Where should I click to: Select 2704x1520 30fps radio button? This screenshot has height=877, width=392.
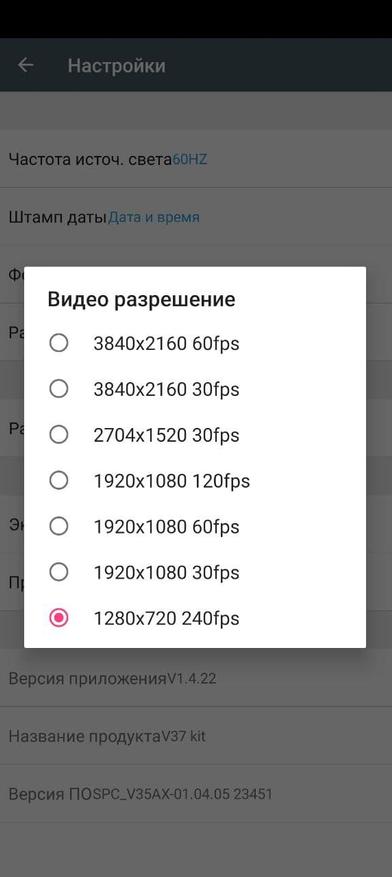59,435
